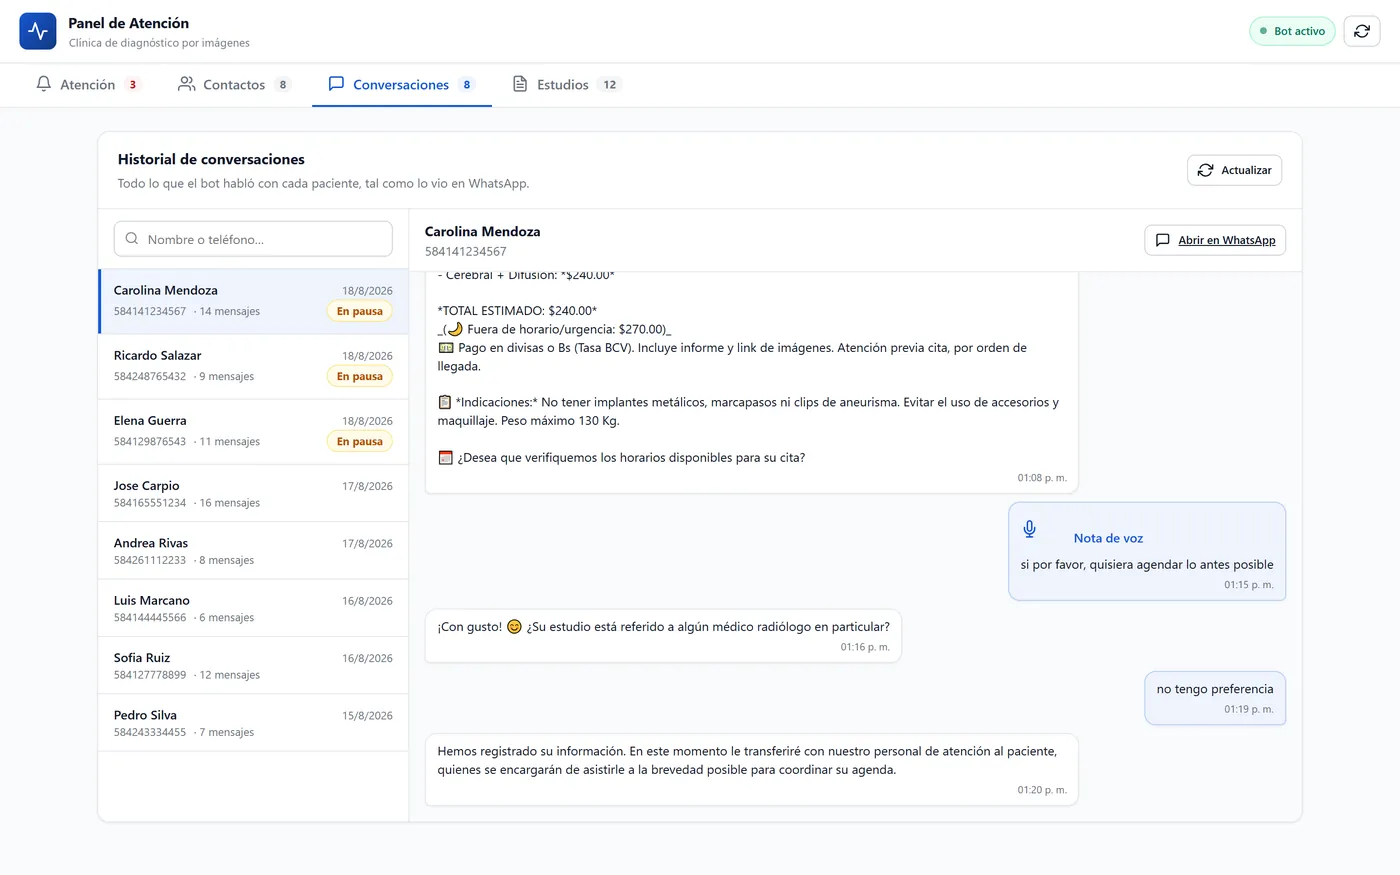
Task: Select Carolina Mendoza conversation in list
Action: point(253,301)
